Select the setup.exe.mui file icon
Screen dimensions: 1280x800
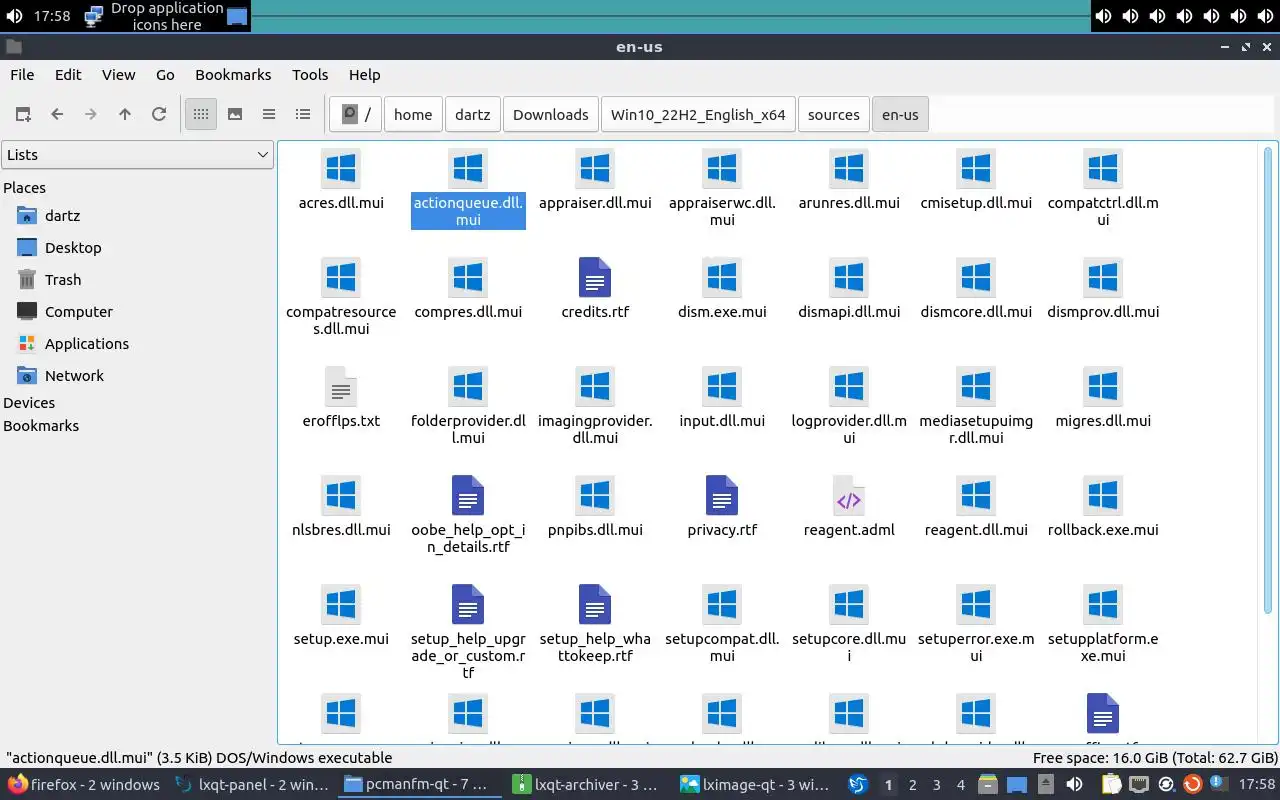click(341, 604)
